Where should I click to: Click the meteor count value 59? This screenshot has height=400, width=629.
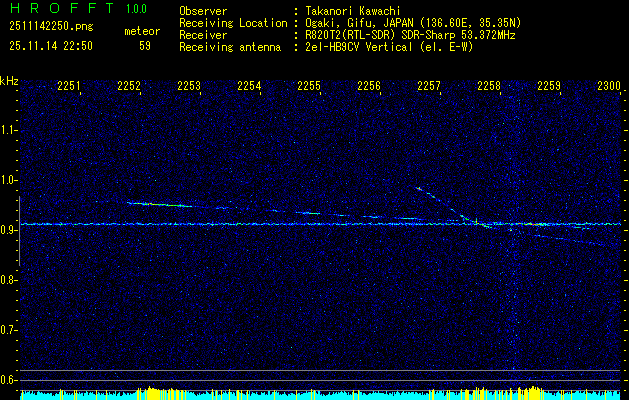point(145,46)
